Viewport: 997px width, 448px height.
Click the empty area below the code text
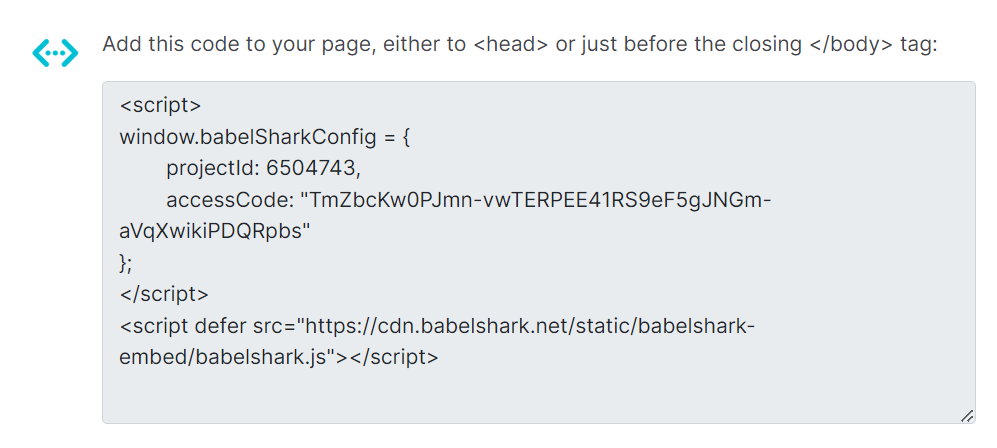[538, 395]
